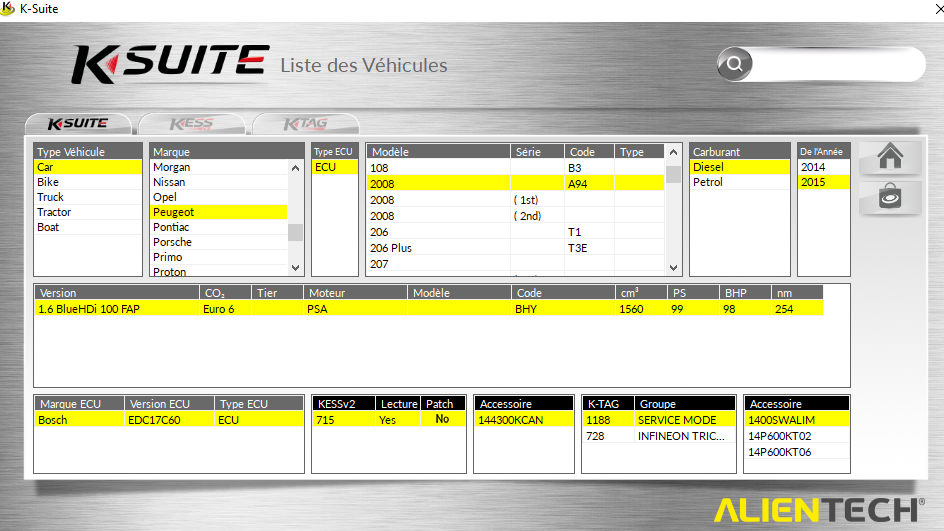
Task: Select K-TAG 728 INFINEON TRIC... row
Action: click(659, 436)
